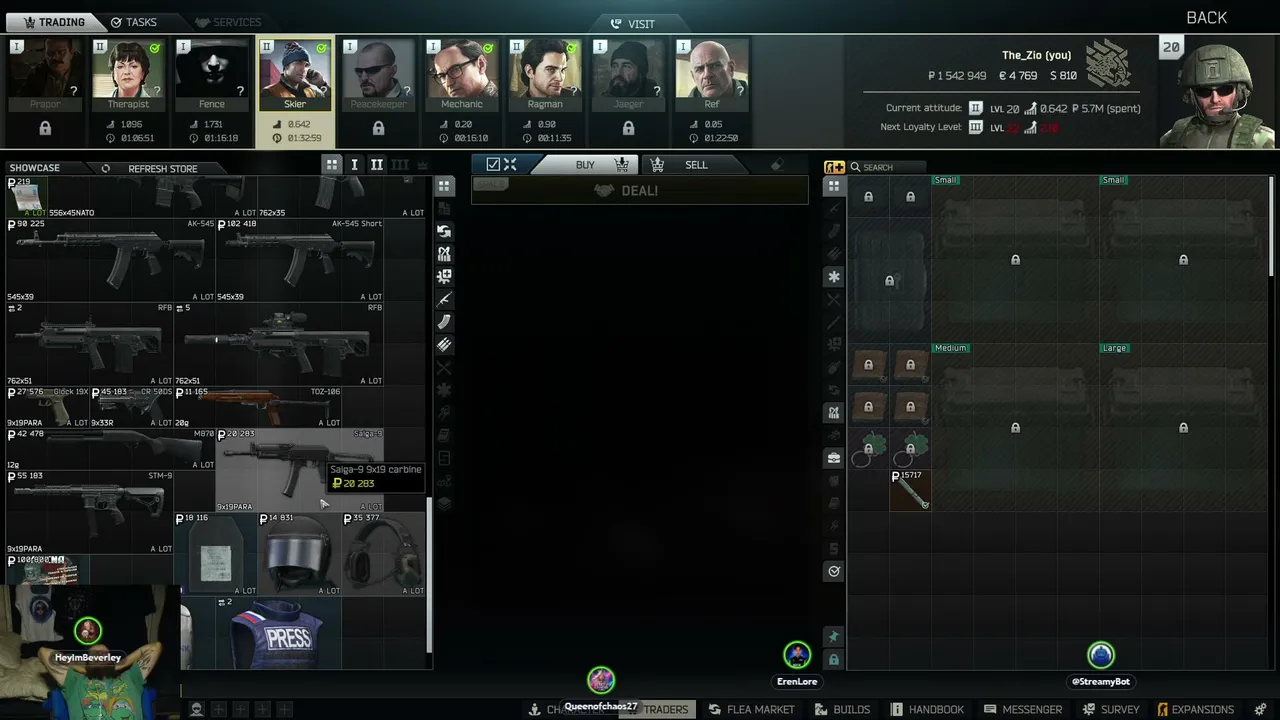The height and width of the screenshot is (720, 1280).
Task: Open the settings gear in the bottom bar
Action: tap(1260, 709)
